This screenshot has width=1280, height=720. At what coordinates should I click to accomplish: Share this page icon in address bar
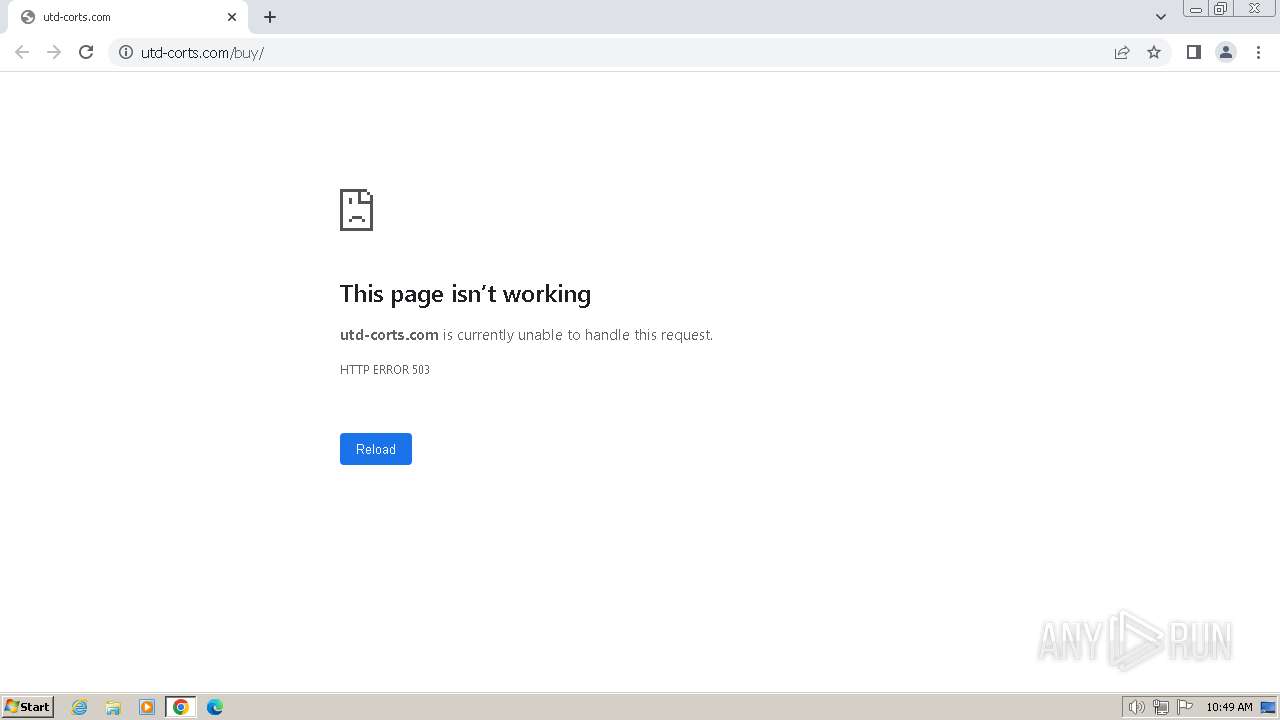(1122, 52)
